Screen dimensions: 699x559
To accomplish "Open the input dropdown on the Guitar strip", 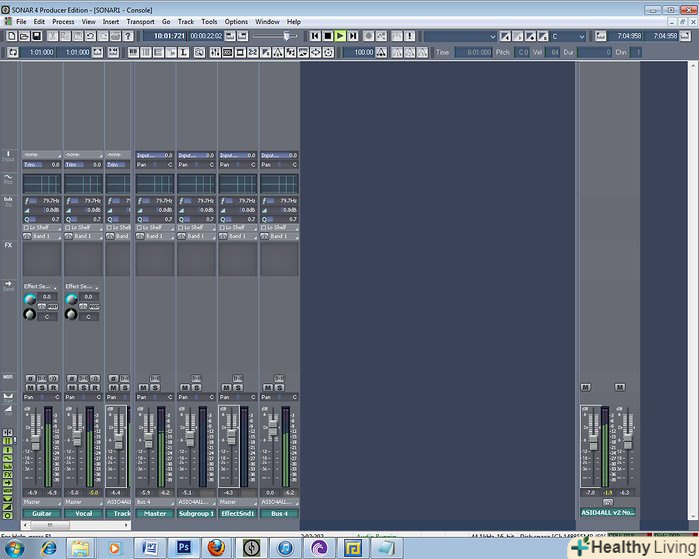I will click(41, 155).
